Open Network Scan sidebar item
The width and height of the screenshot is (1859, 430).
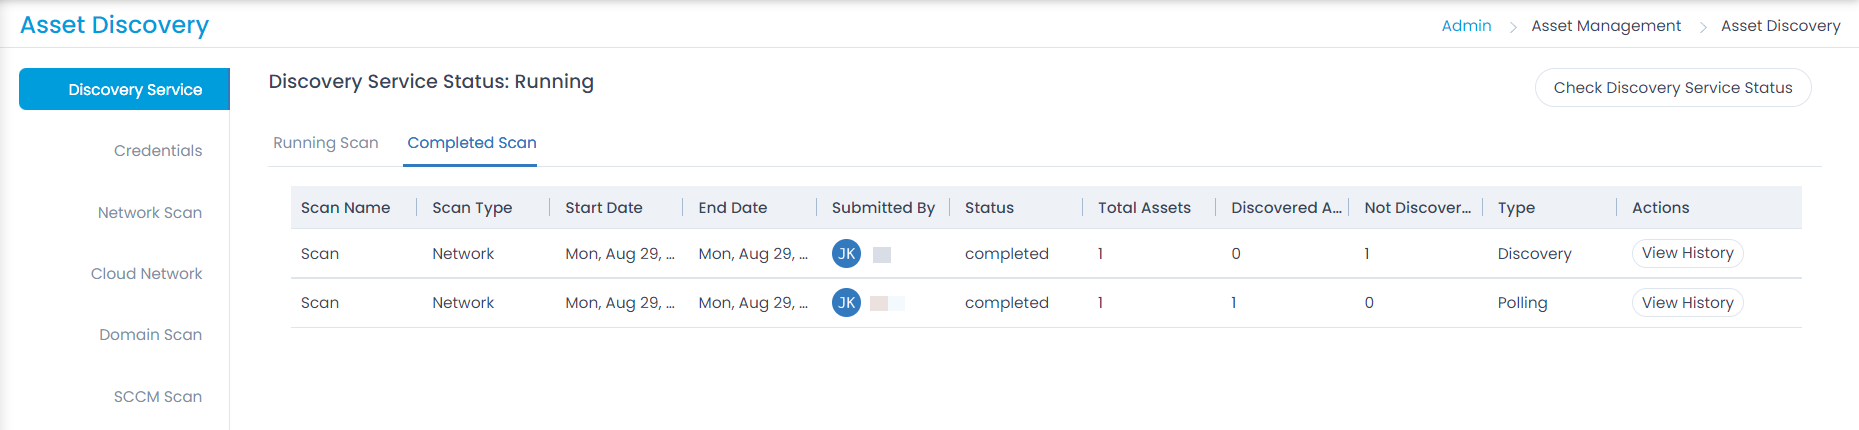[x=150, y=213]
